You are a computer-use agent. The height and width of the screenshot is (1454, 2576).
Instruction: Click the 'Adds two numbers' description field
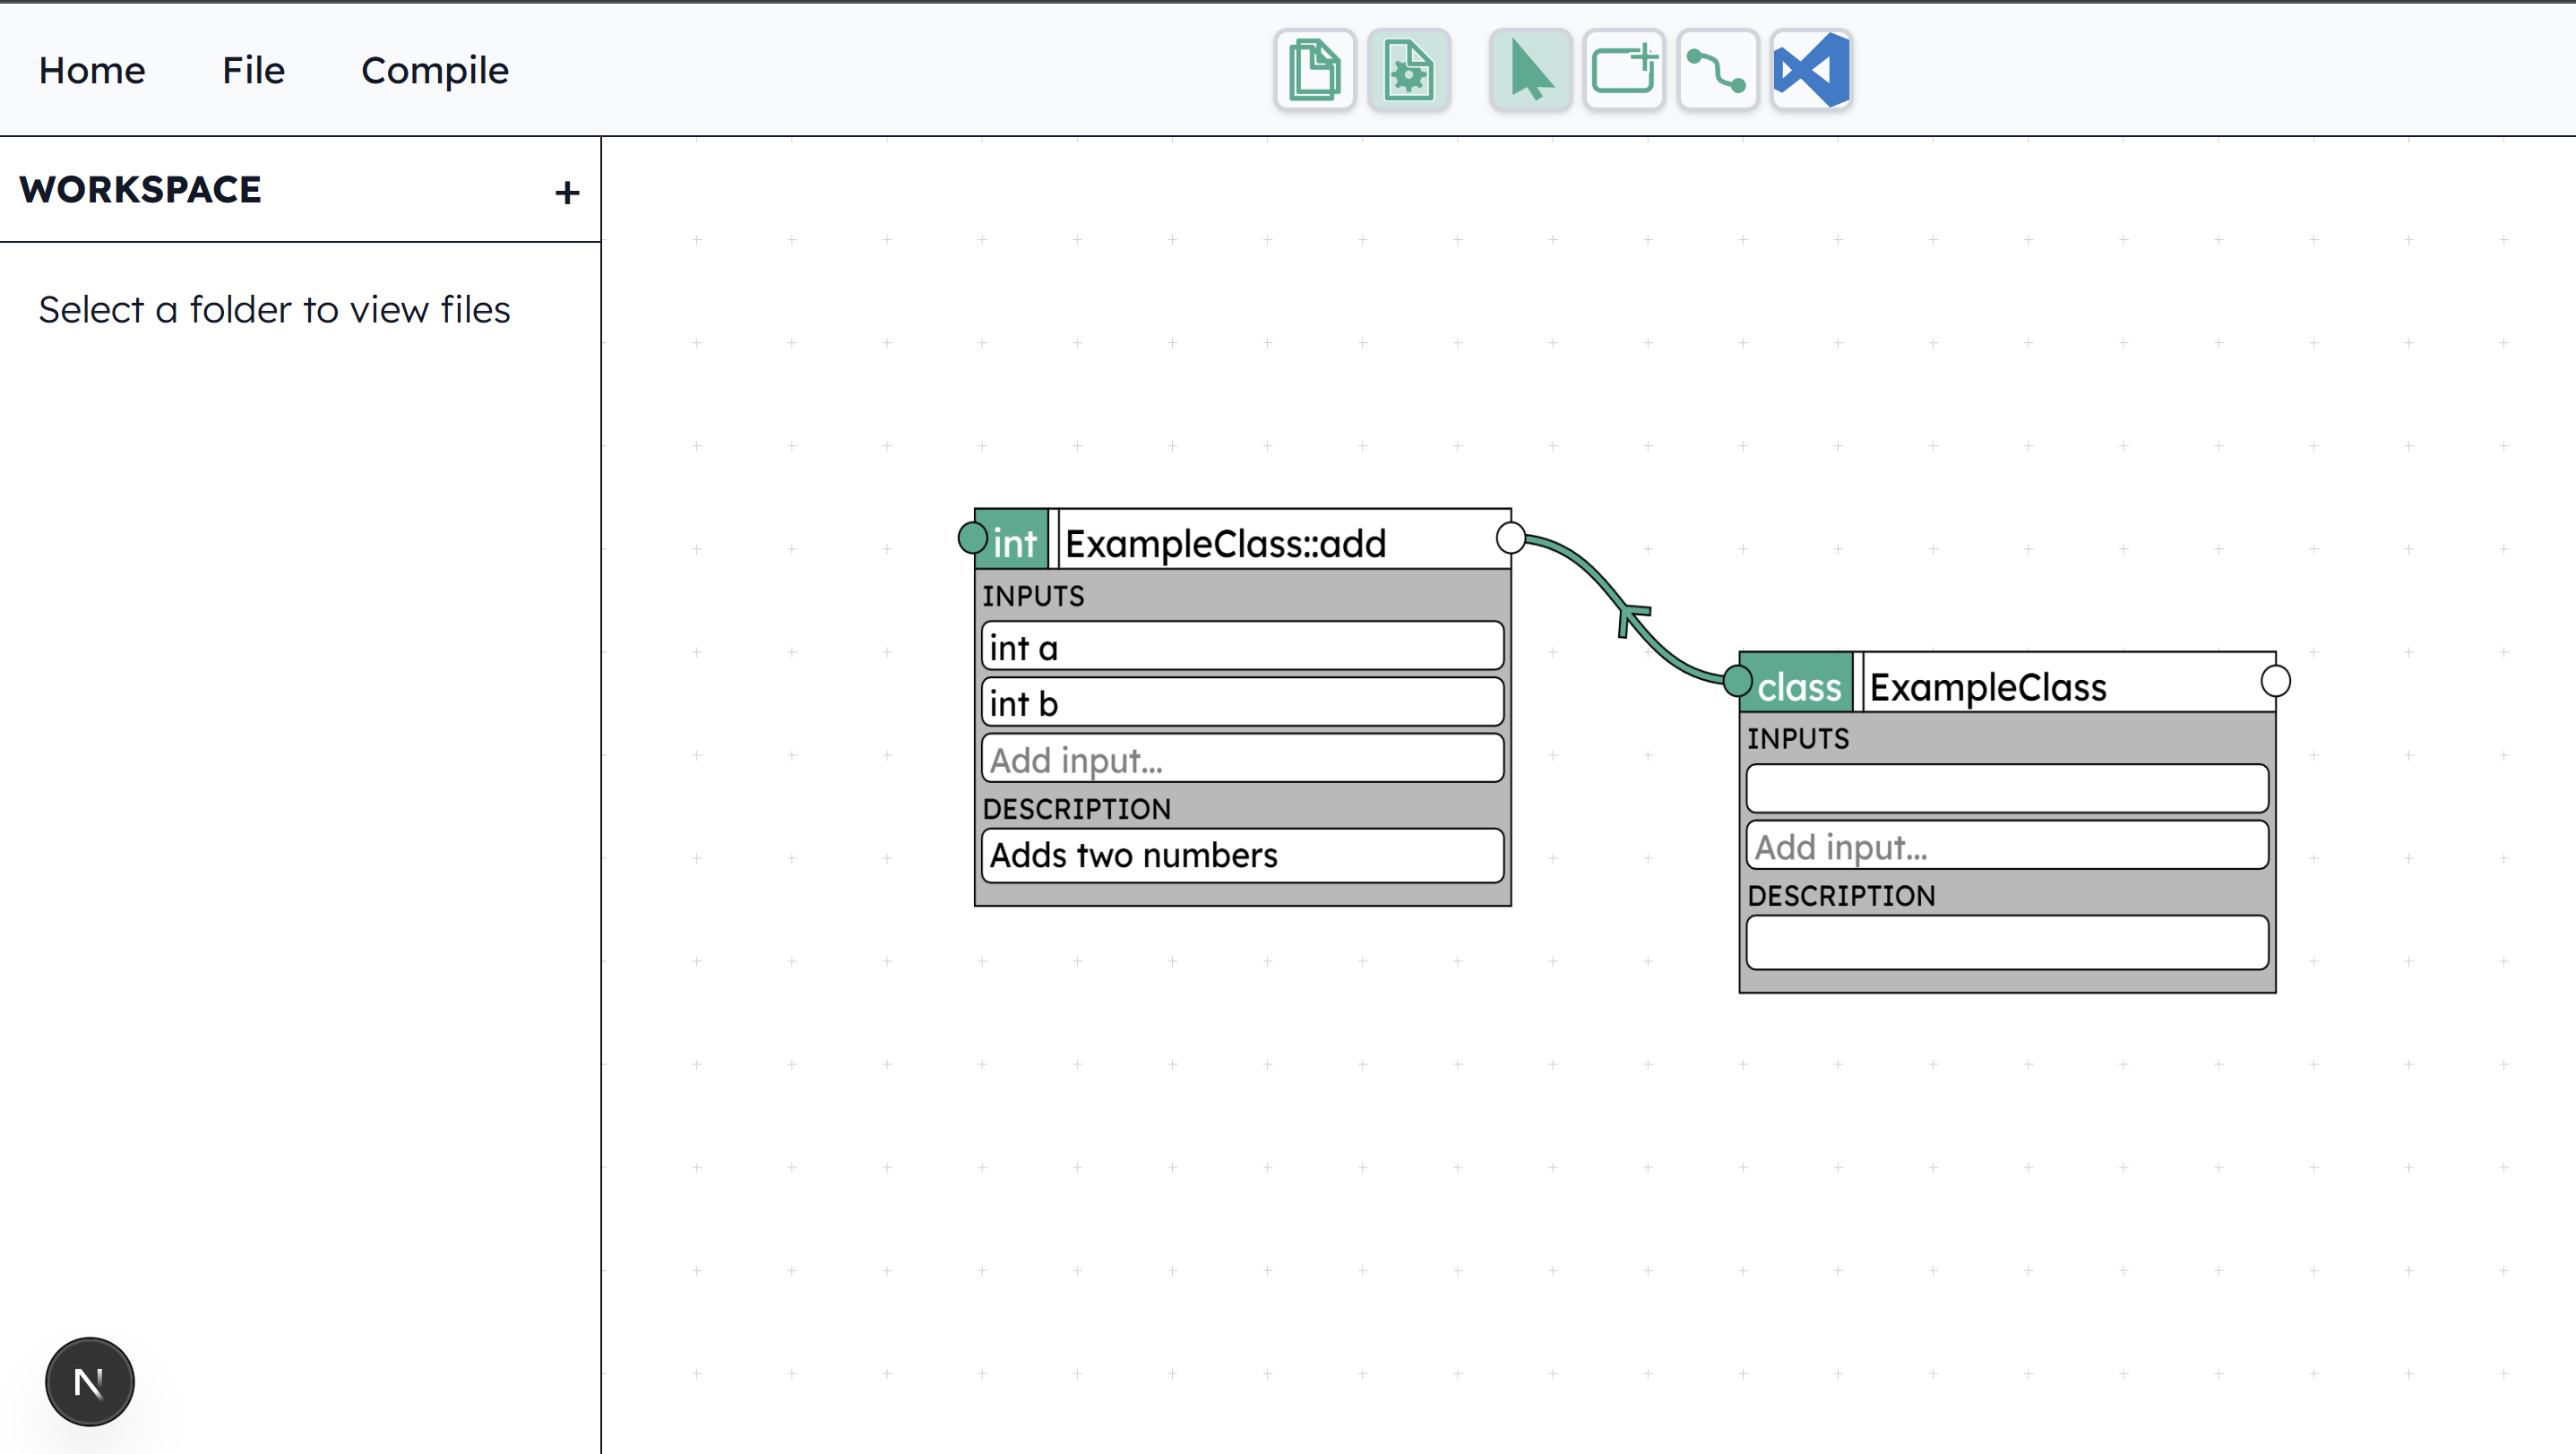(1242, 855)
